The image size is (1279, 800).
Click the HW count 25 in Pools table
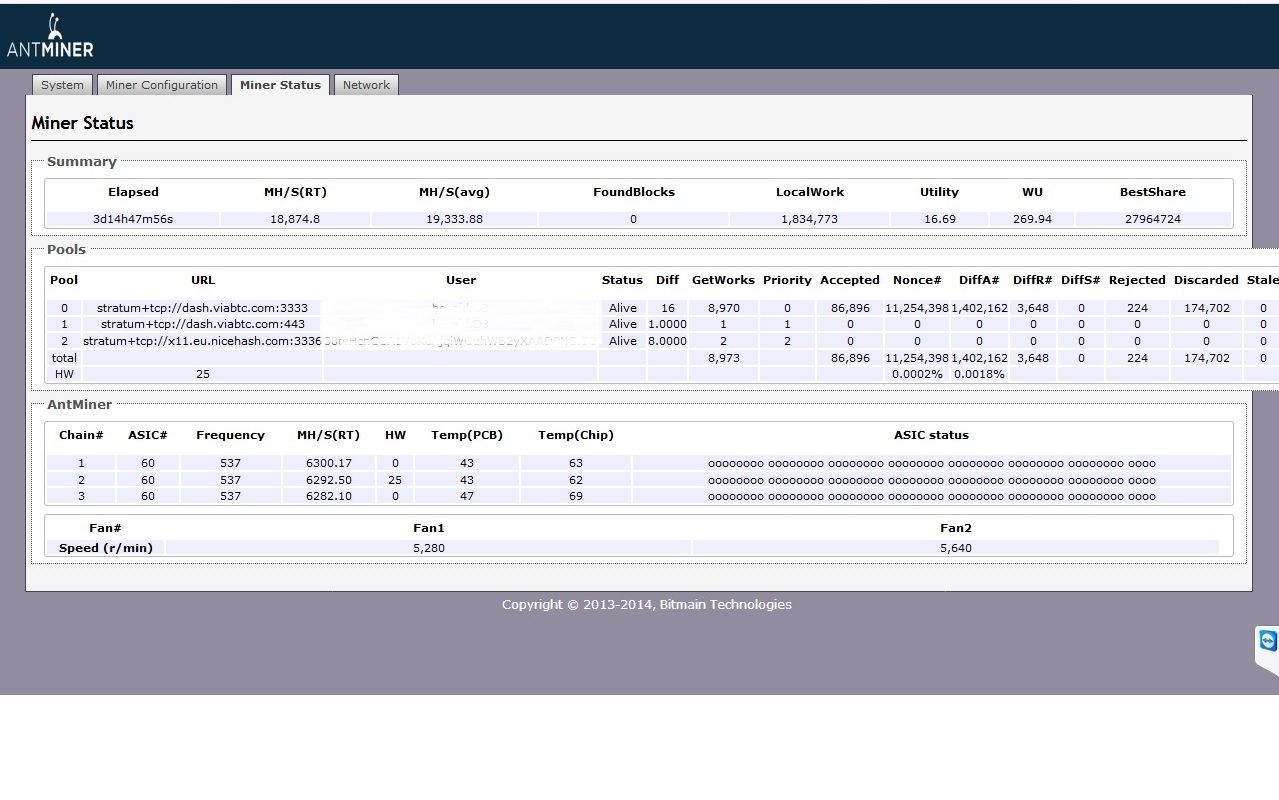coord(203,374)
